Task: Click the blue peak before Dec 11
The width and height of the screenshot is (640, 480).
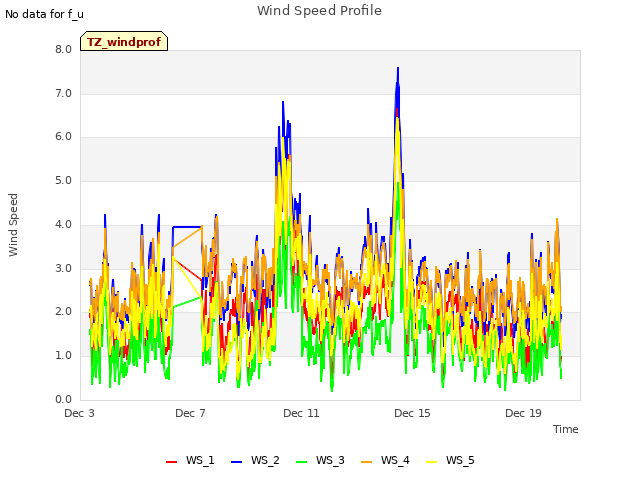Action: (x=283, y=102)
